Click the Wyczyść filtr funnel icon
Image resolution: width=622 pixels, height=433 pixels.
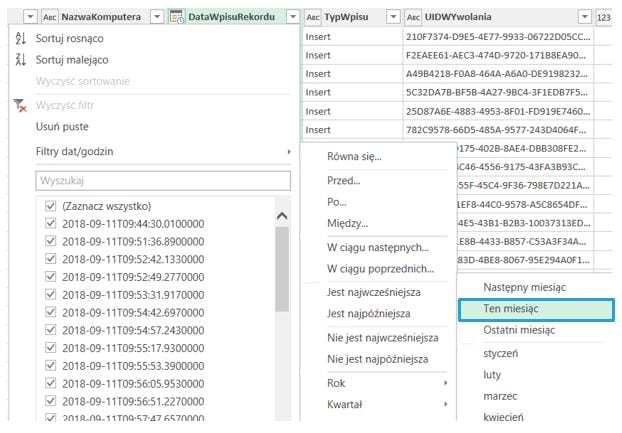(x=21, y=105)
